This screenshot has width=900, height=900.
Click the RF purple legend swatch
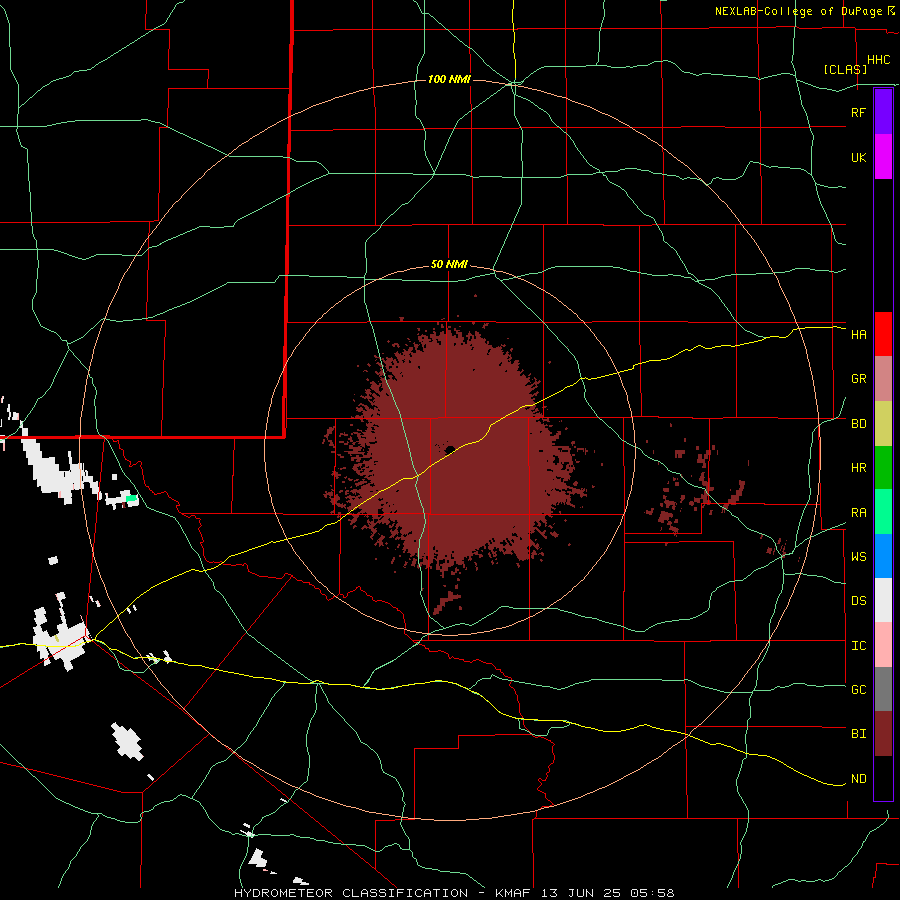click(883, 112)
